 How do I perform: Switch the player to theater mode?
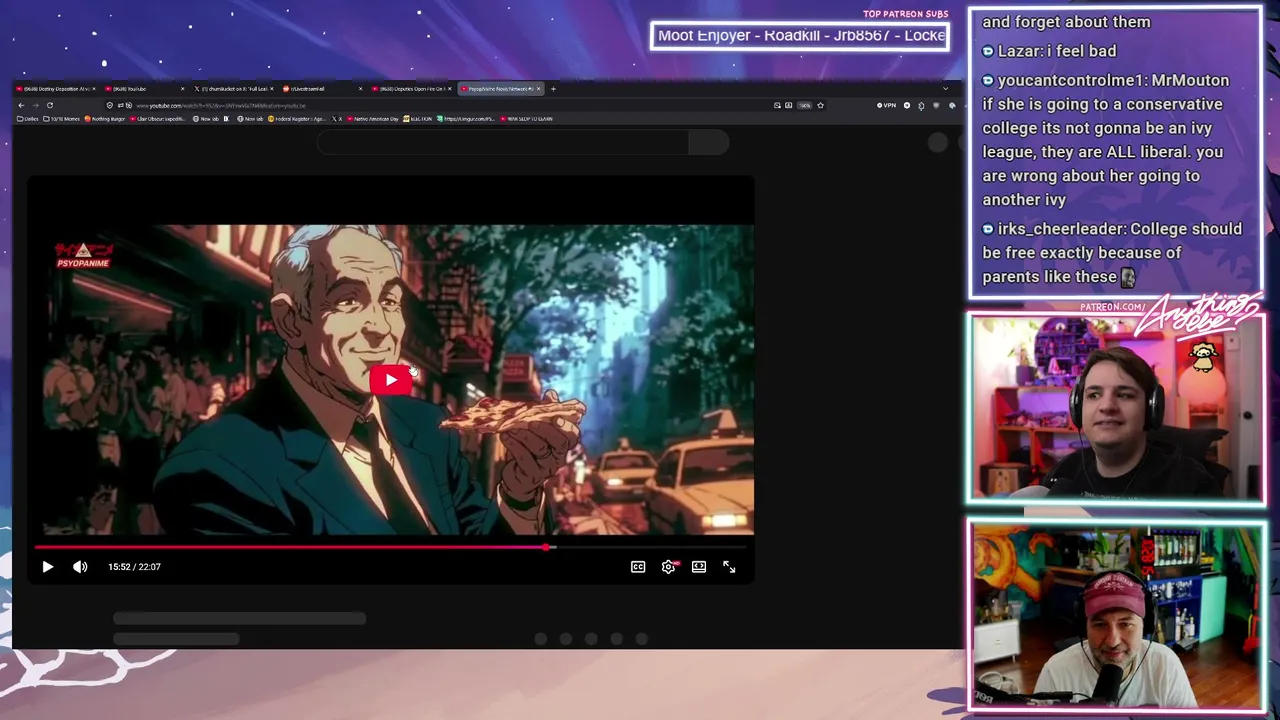pyautogui.click(x=699, y=567)
